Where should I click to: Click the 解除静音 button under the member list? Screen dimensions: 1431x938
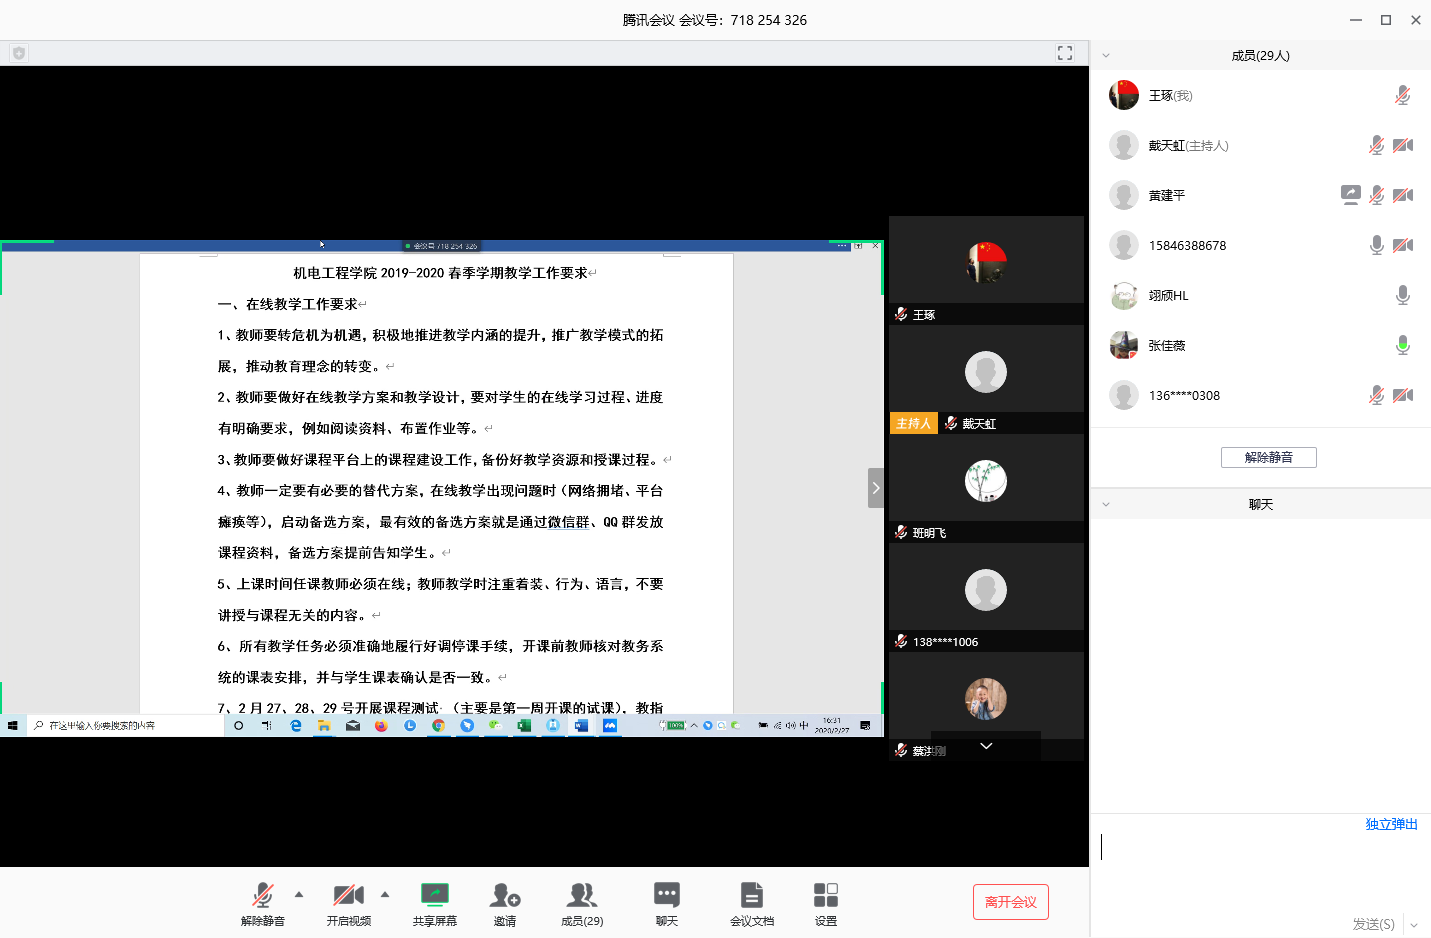1268,457
